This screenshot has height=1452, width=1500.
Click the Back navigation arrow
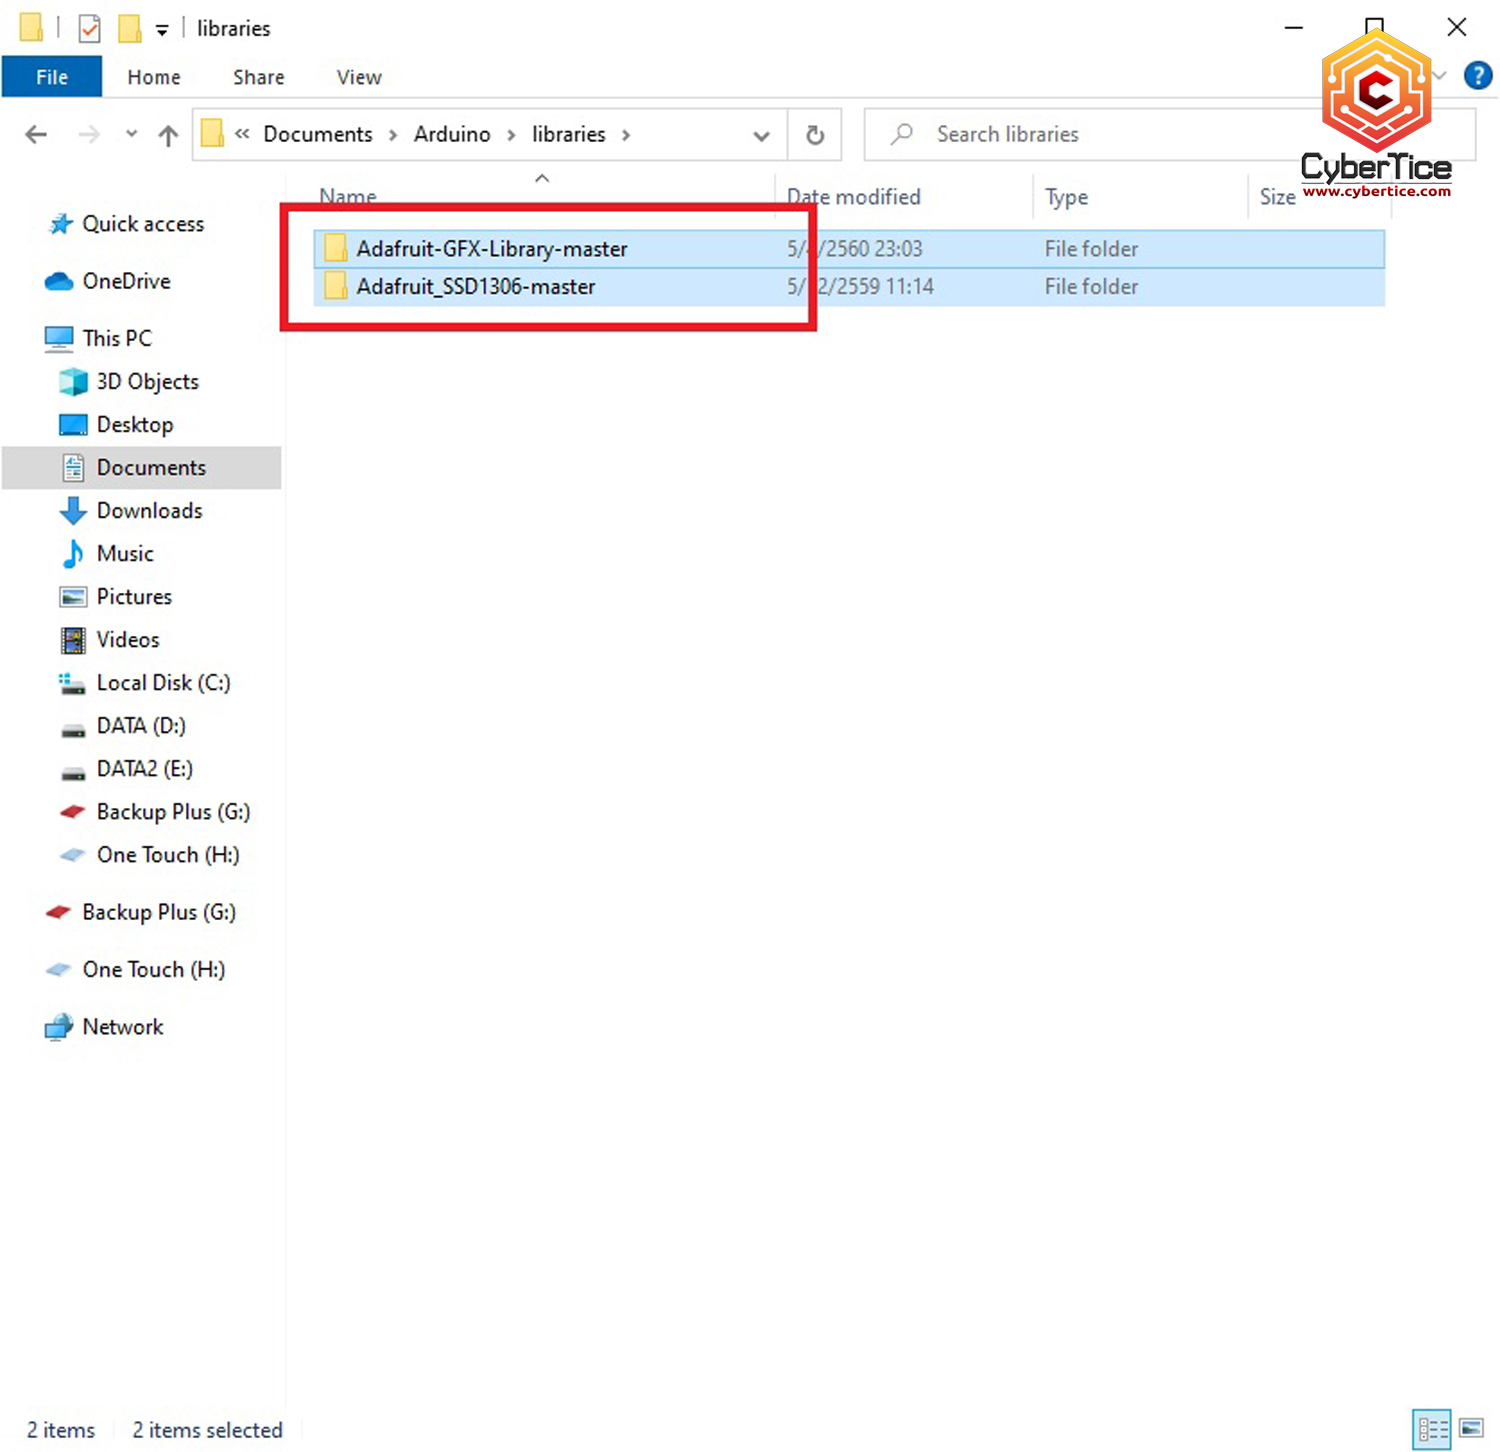(36, 134)
